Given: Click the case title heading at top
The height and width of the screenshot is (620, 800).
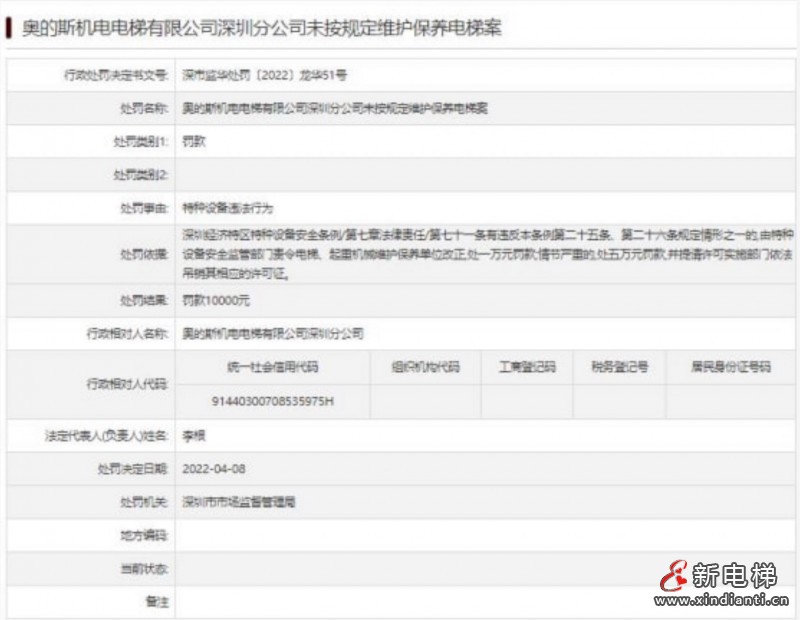Looking at the screenshot, I should click(x=262, y=28).
